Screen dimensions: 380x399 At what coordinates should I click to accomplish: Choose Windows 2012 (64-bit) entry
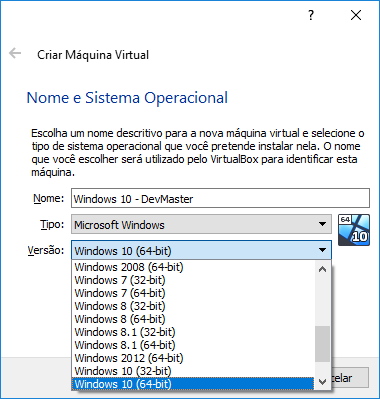point(193,358)
